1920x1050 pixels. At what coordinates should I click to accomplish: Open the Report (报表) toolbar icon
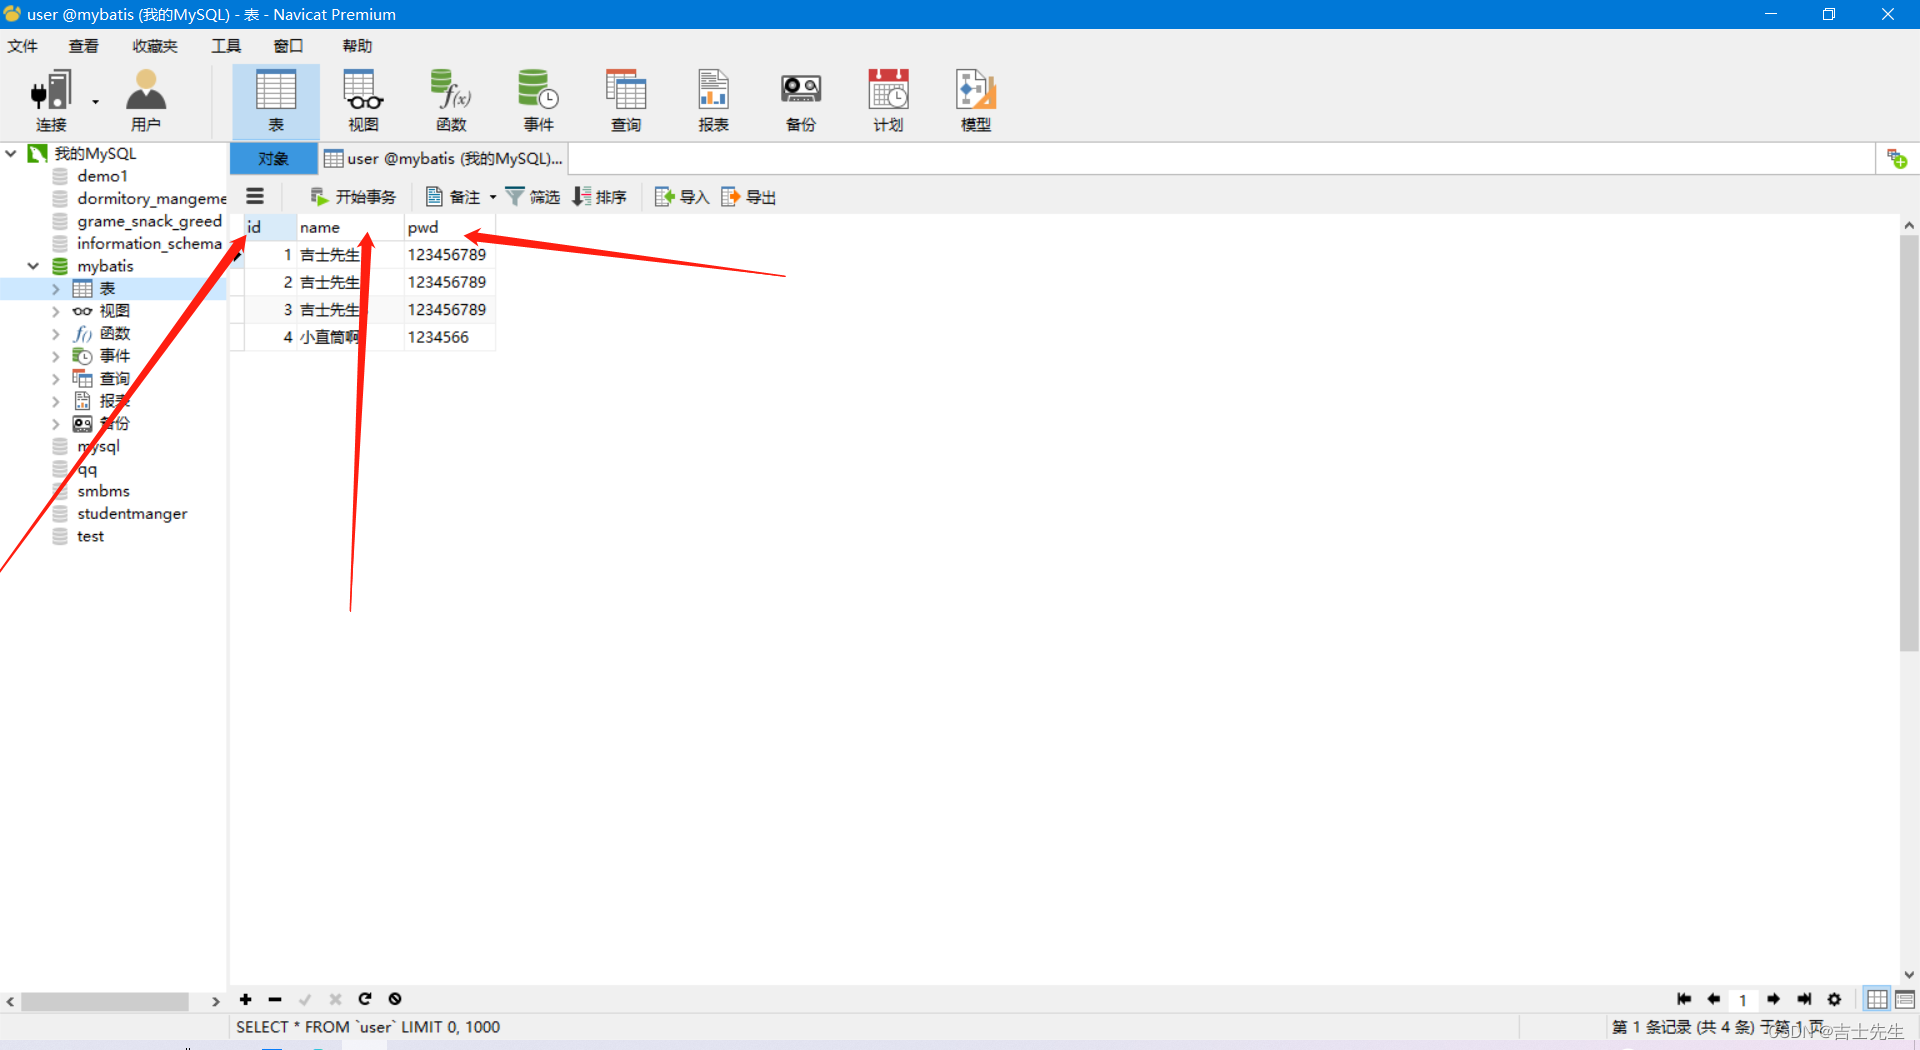[x=713, y=100]
